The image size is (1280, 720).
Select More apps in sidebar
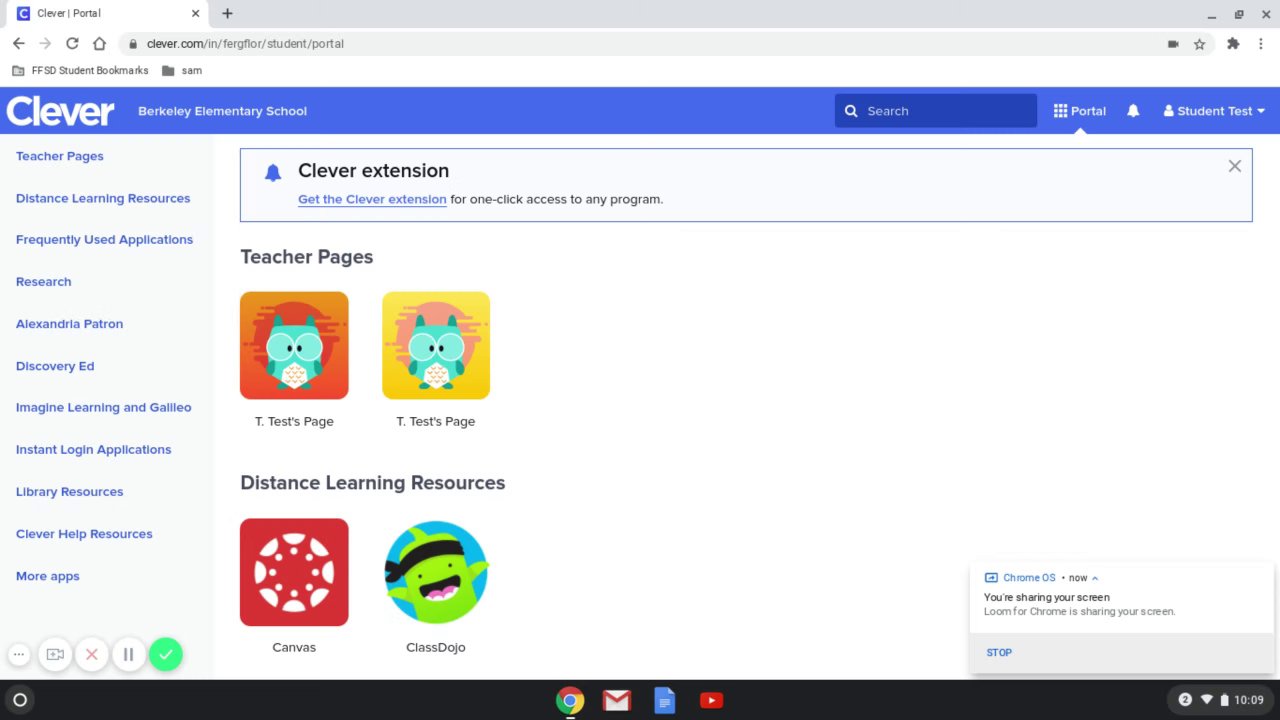(47, 576)
